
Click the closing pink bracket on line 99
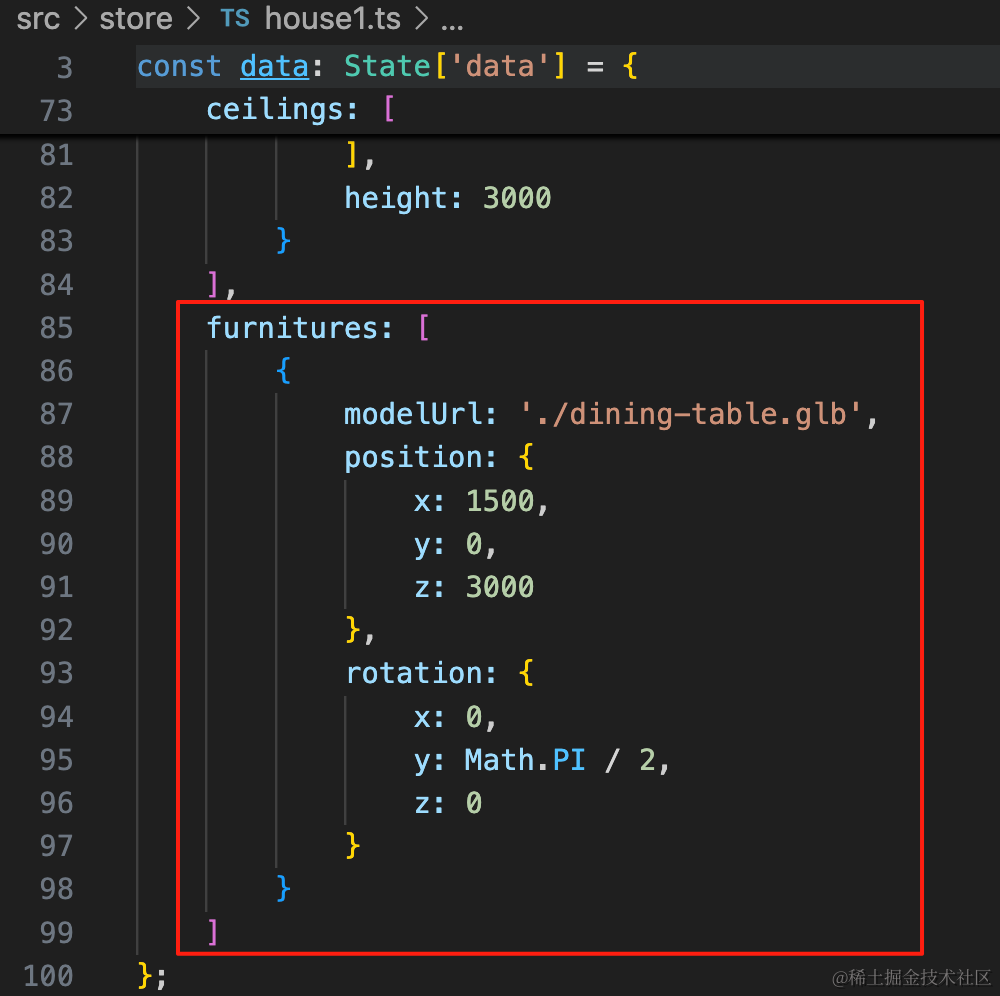coord(213,932)
